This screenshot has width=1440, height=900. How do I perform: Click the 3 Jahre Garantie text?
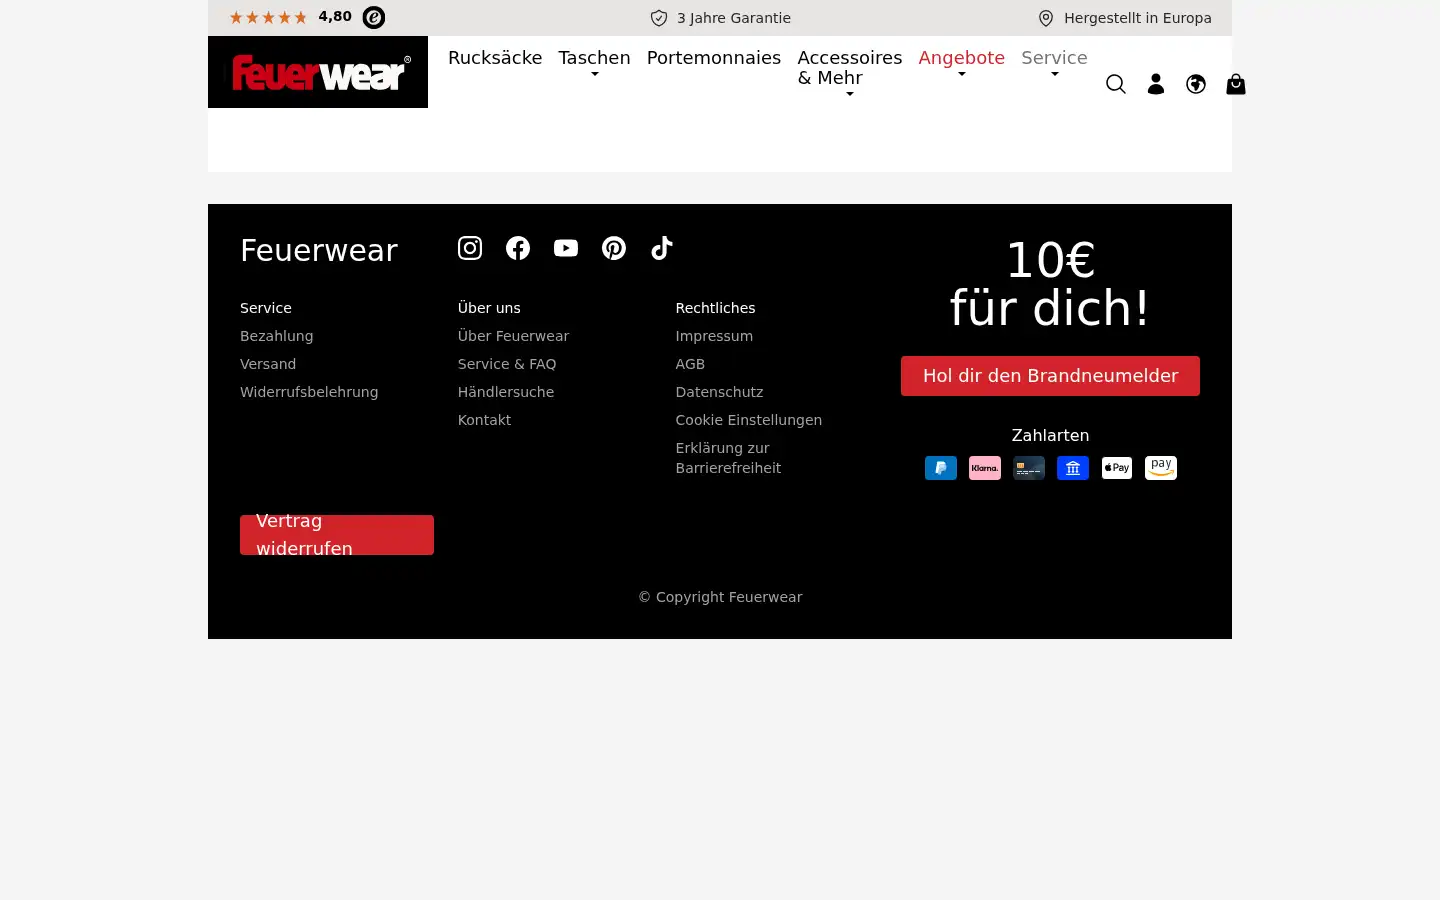734,18
